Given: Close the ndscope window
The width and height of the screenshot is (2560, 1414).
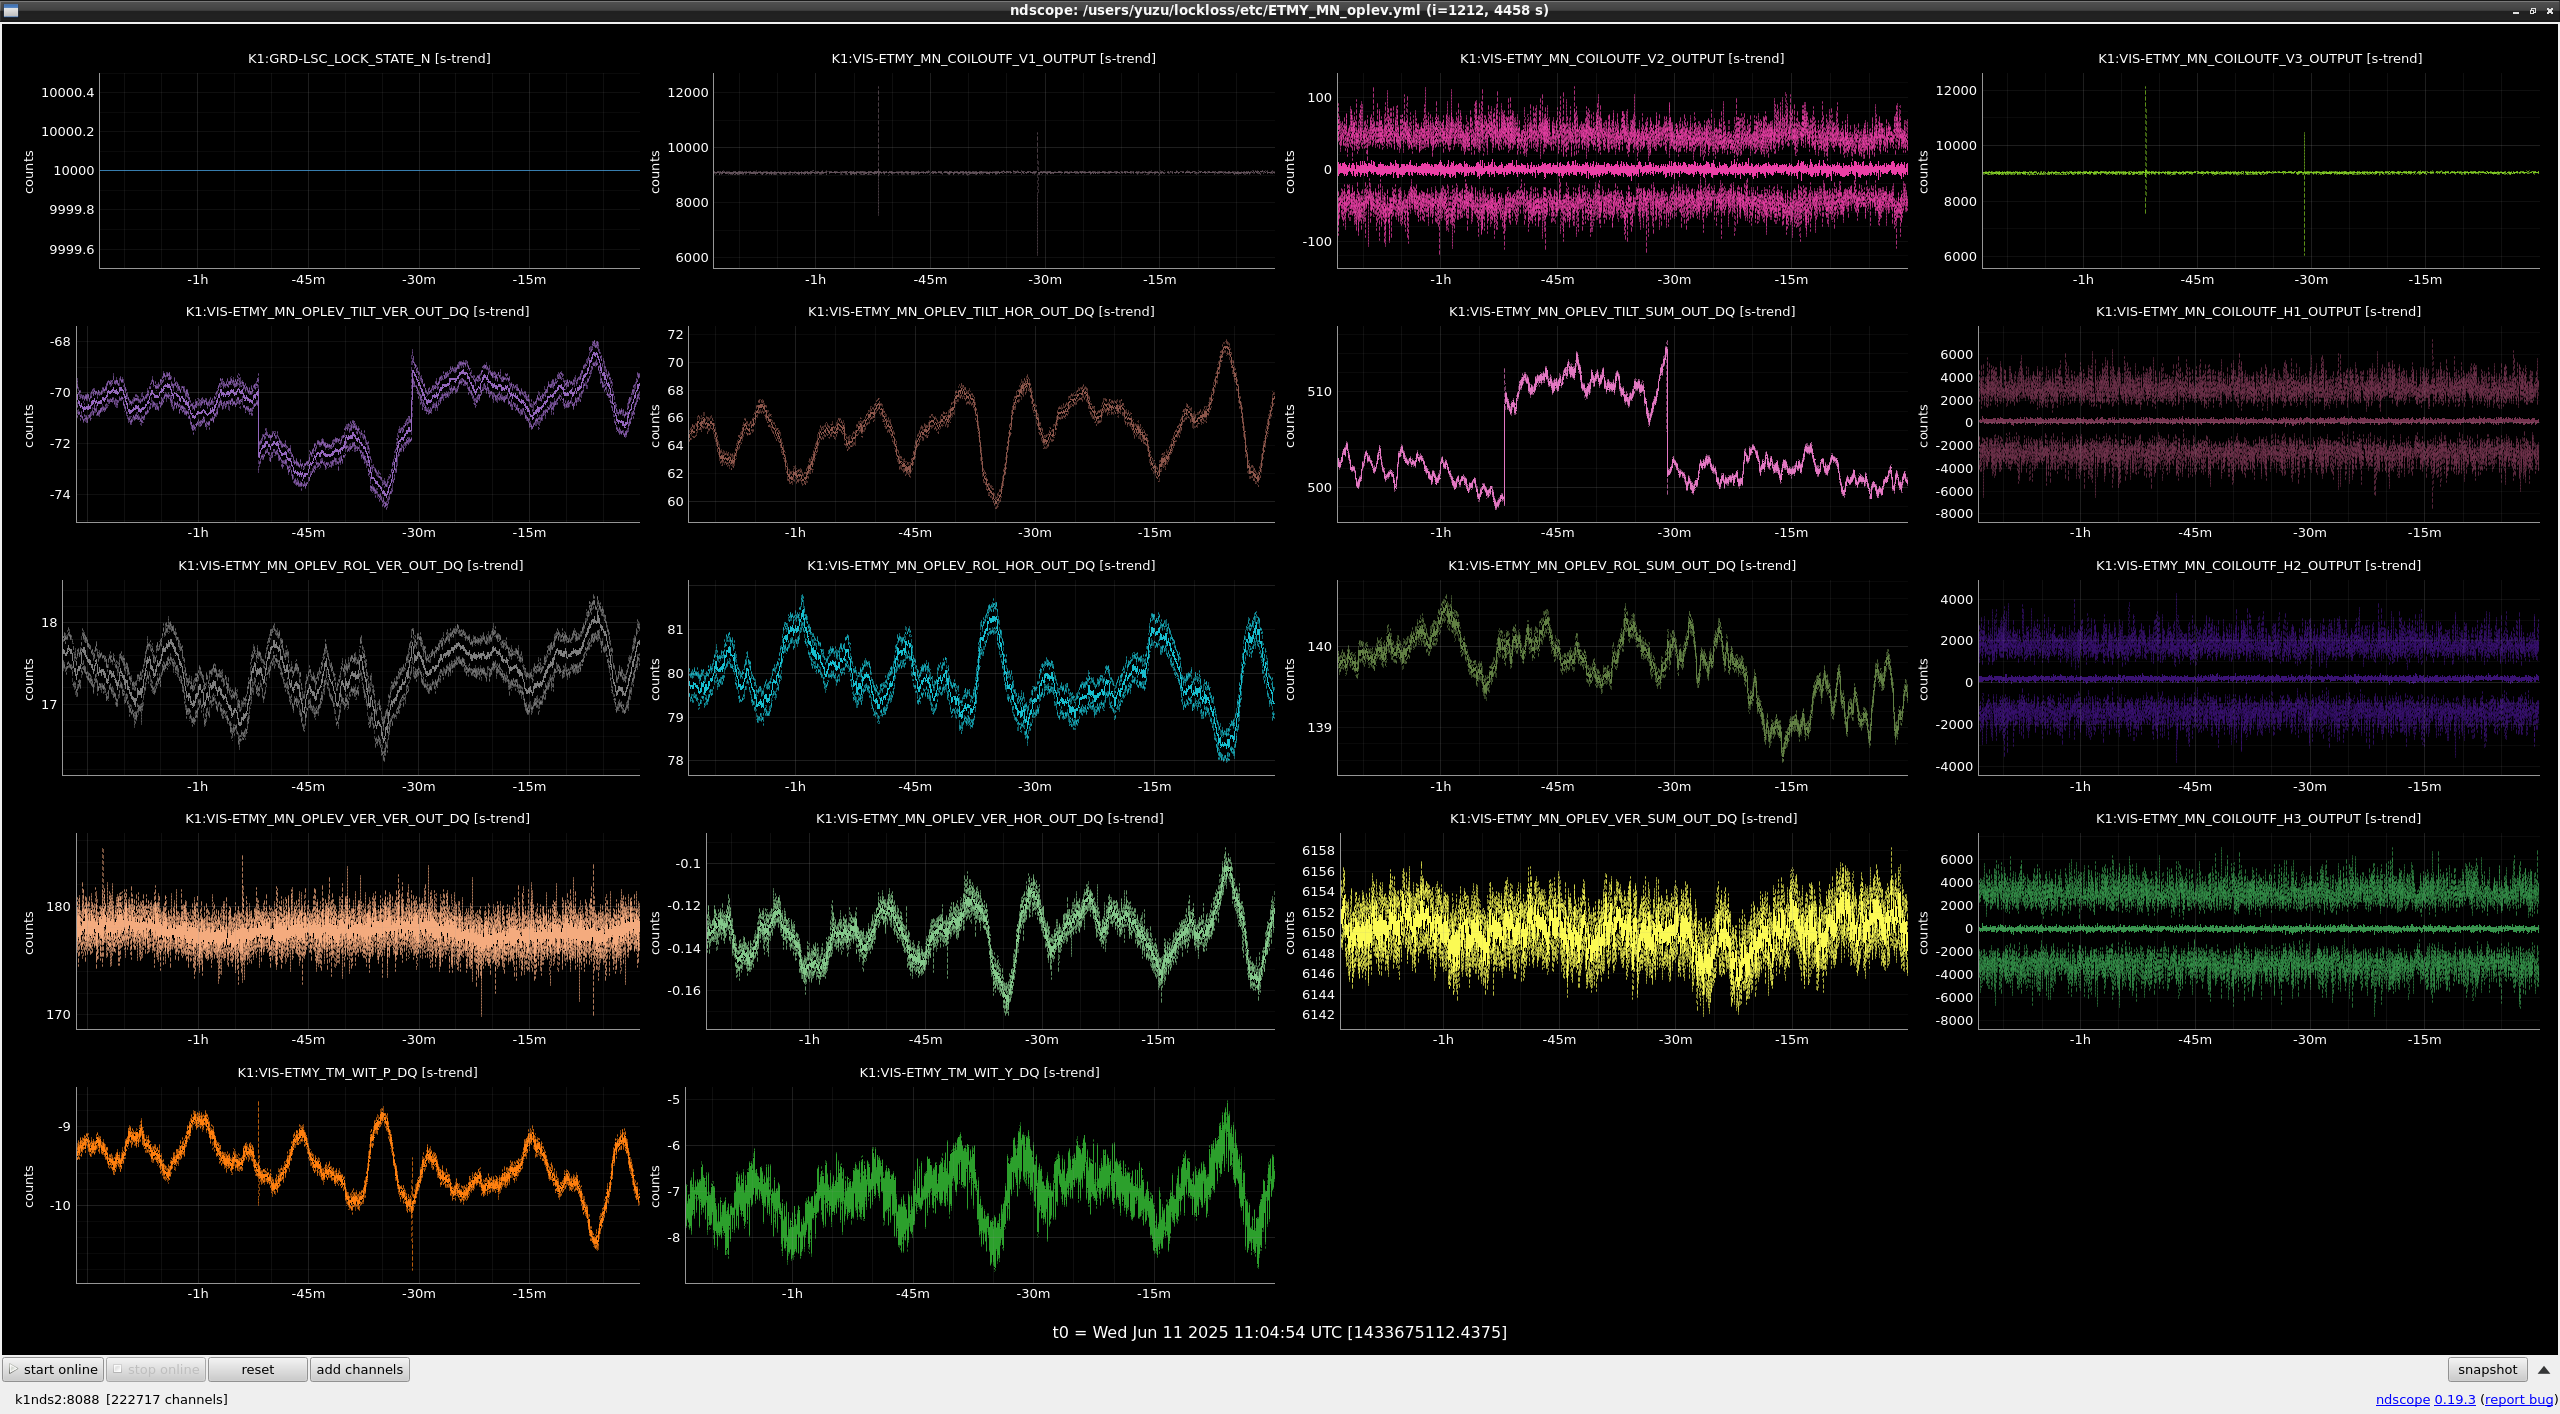Looking at the screenshot, I should (x=2549, y=10).
